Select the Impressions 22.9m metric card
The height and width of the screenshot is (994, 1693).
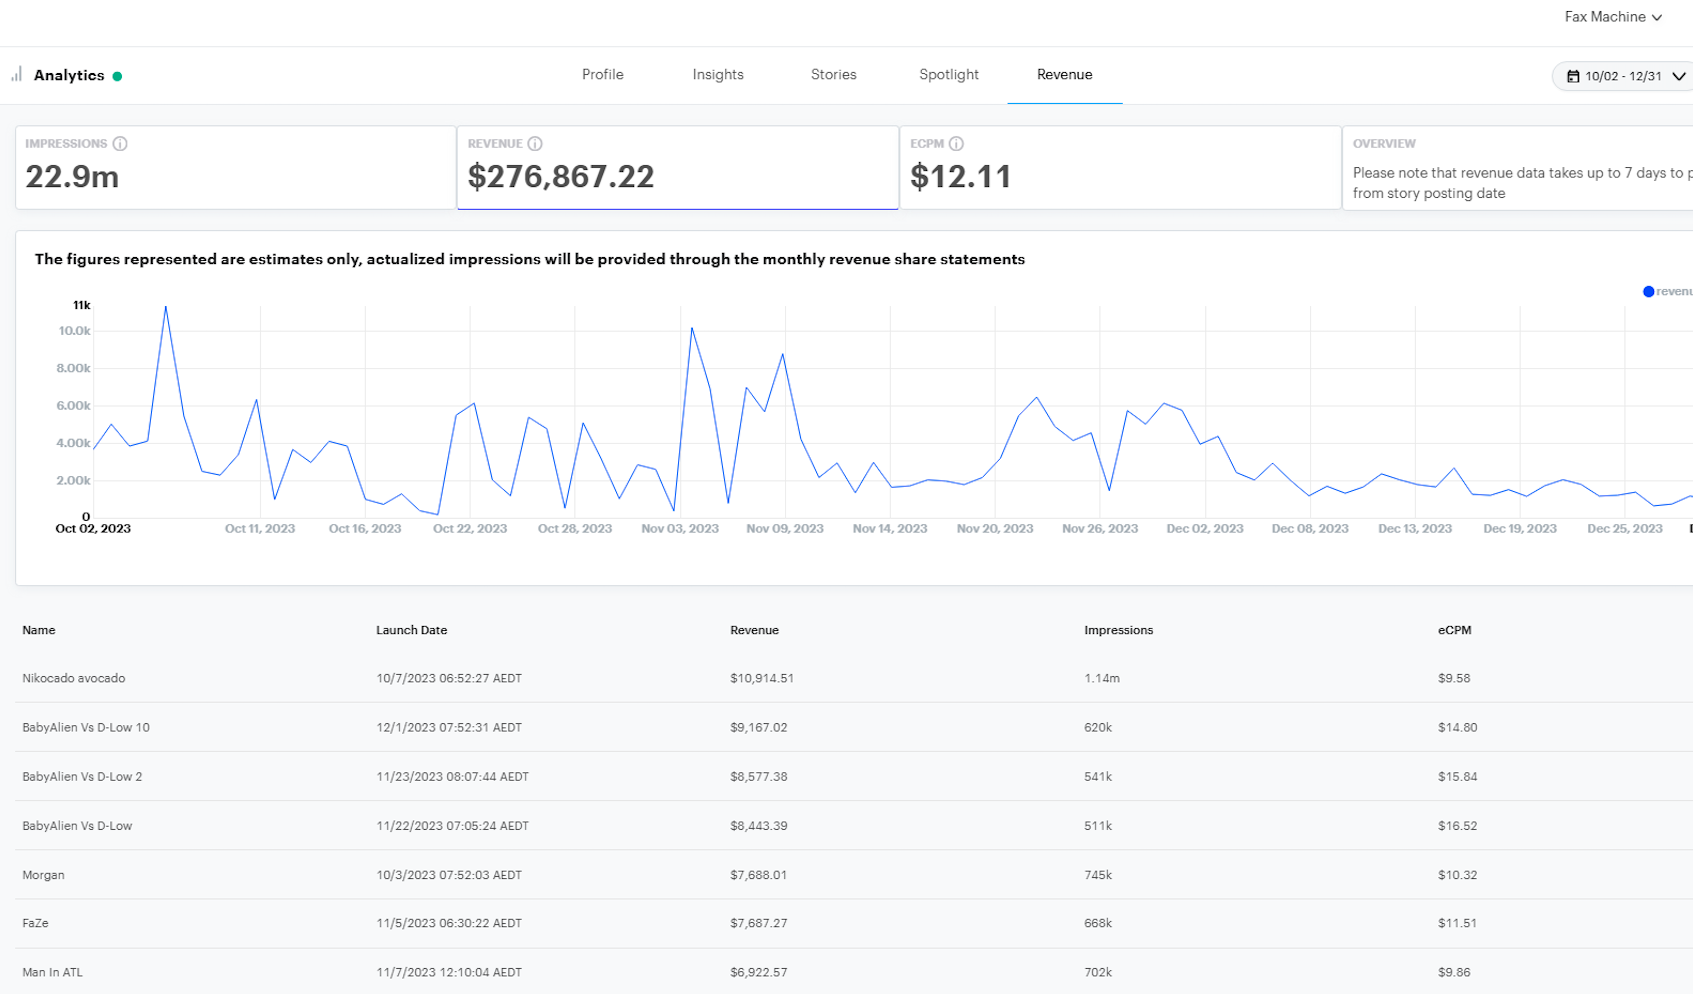click(235, 168)
